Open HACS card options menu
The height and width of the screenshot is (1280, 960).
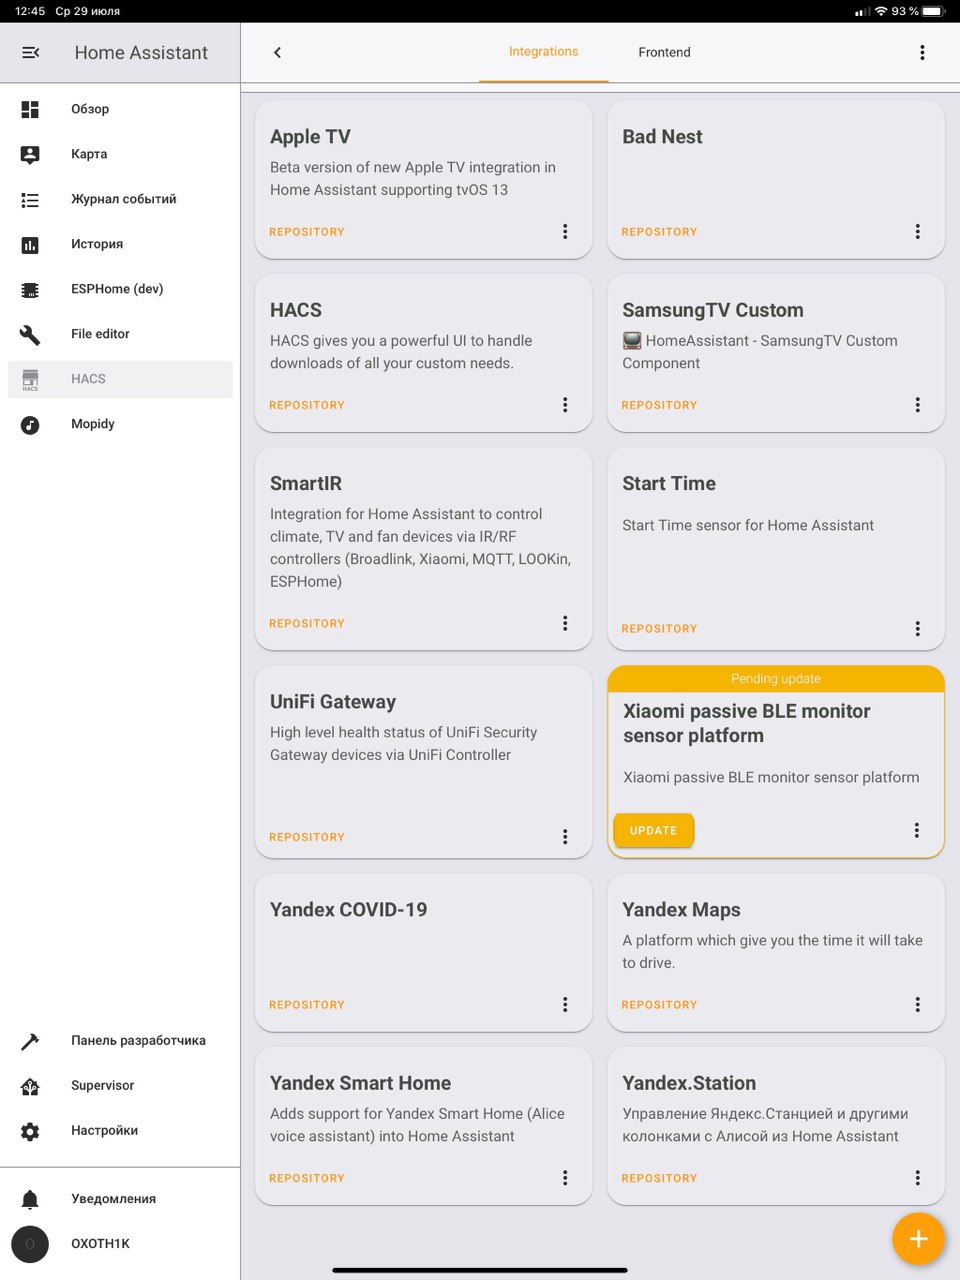pyautogui.click(x=565, y=405)
